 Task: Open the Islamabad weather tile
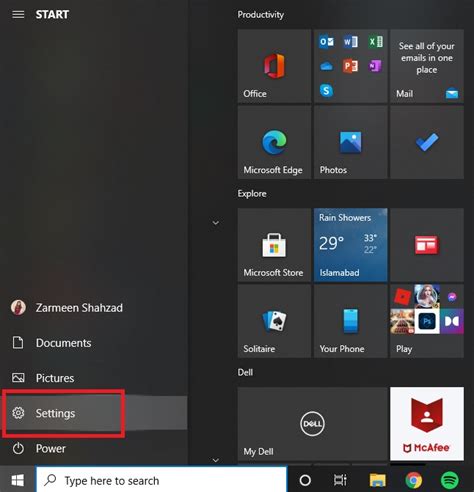point(350,245)
